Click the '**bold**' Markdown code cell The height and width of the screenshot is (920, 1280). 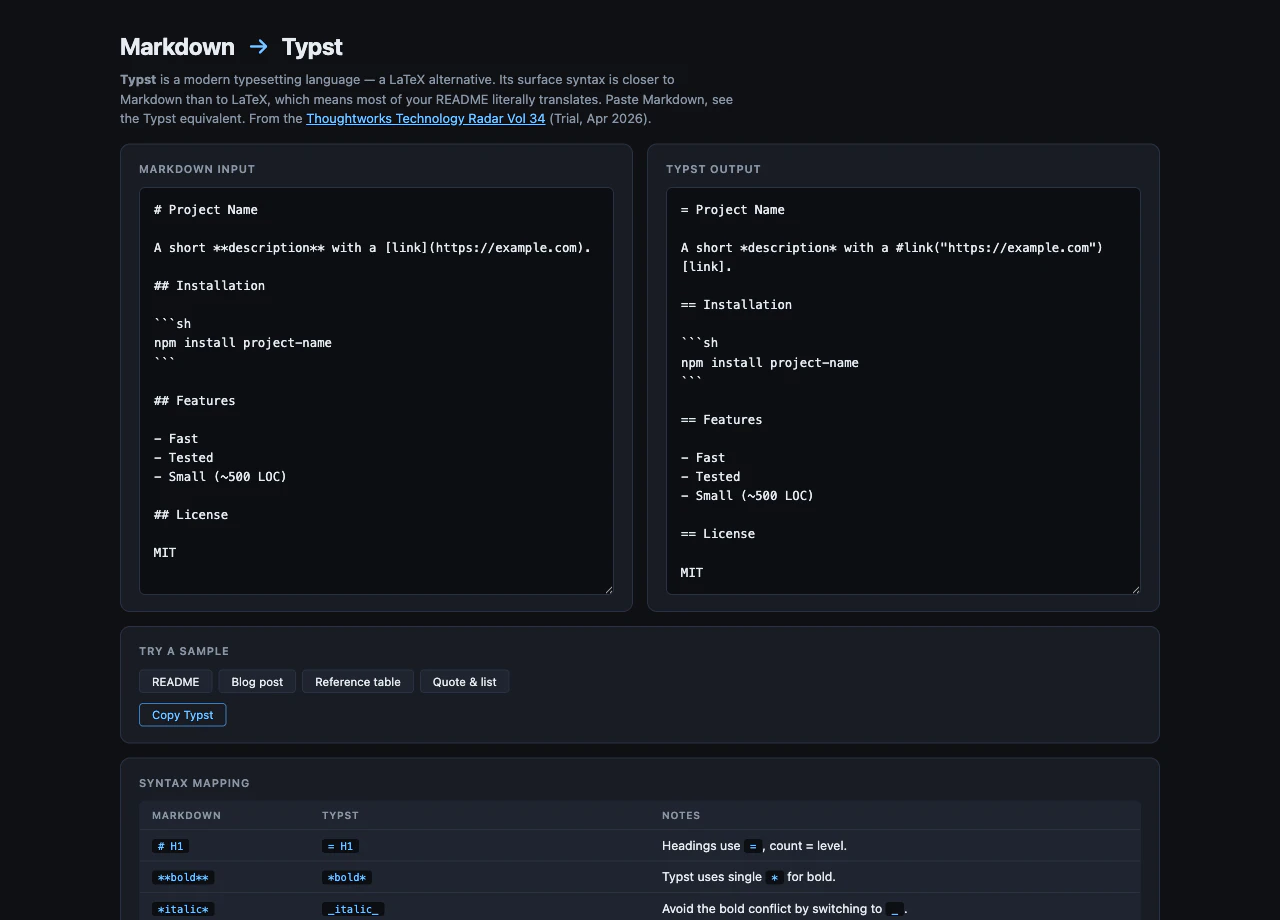(183, 878)
